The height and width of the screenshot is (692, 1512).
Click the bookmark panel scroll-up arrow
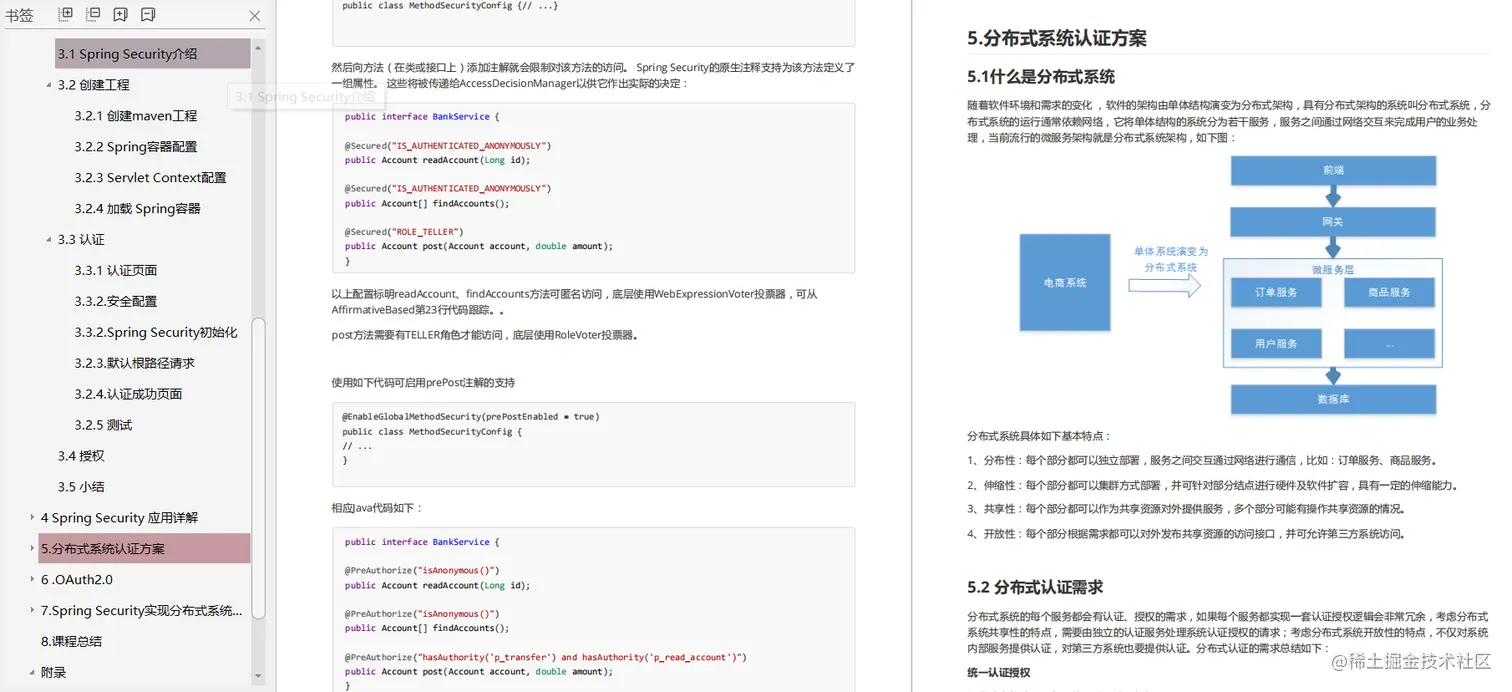pos(259,47)
